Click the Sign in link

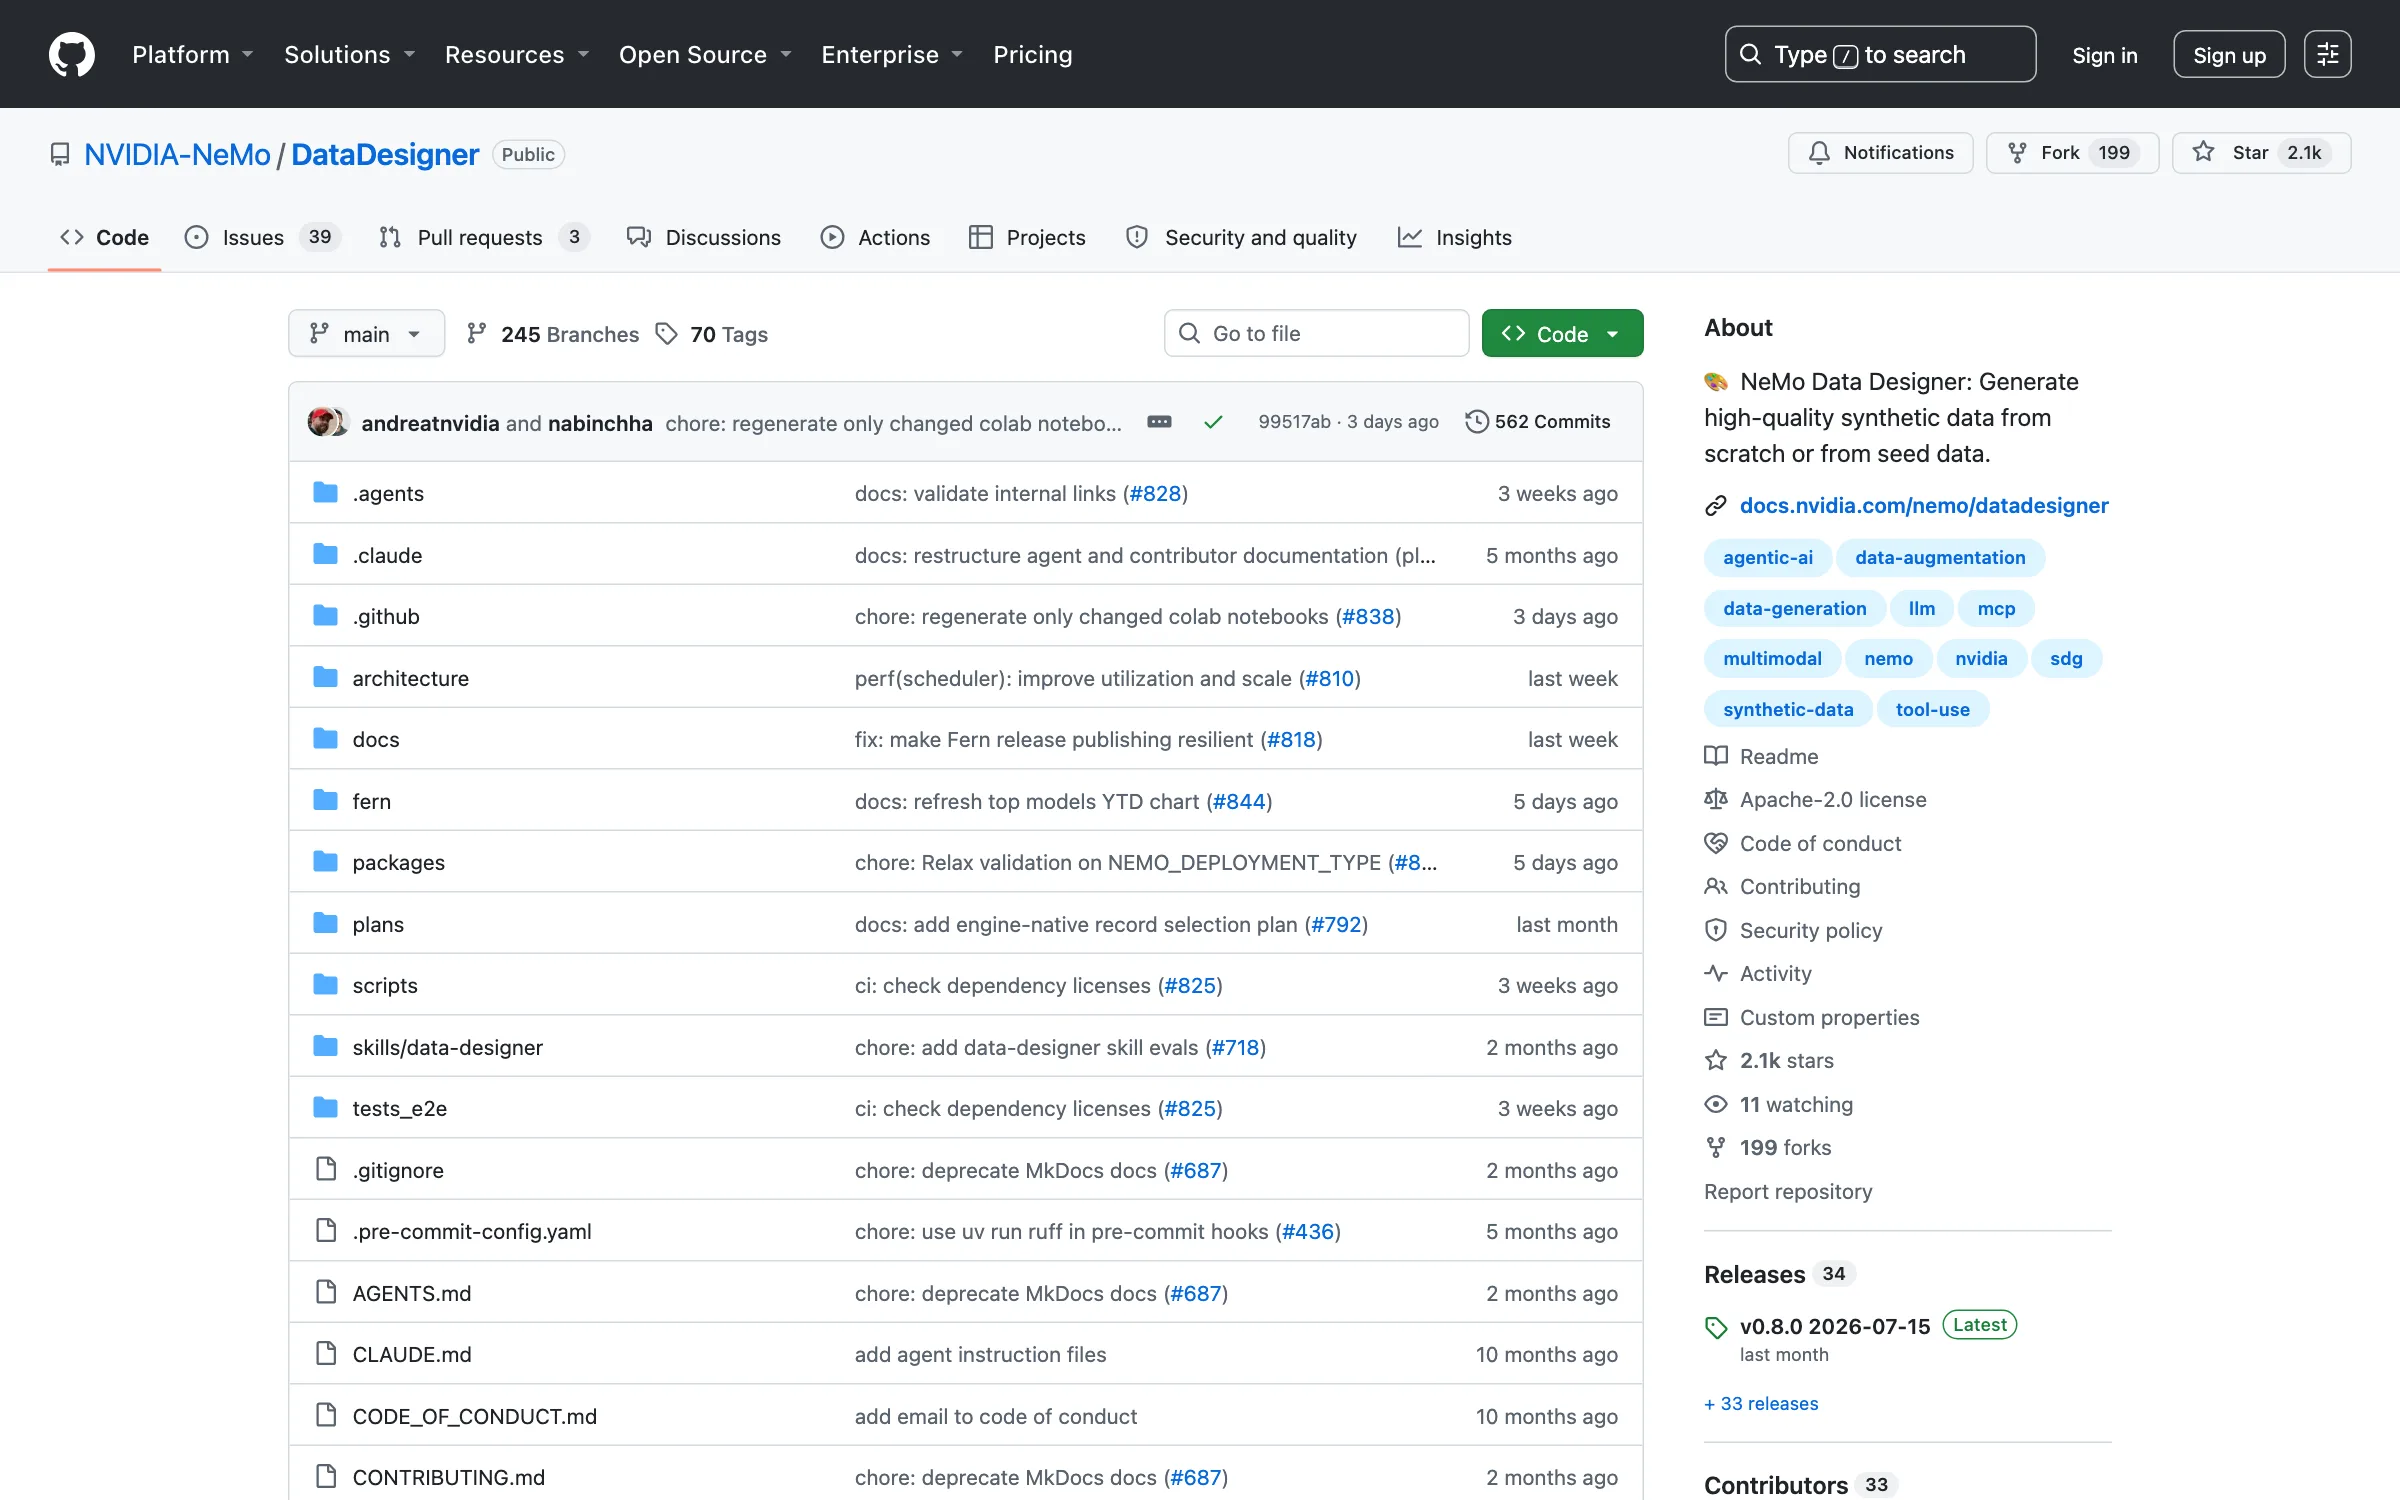[2104, 55]
